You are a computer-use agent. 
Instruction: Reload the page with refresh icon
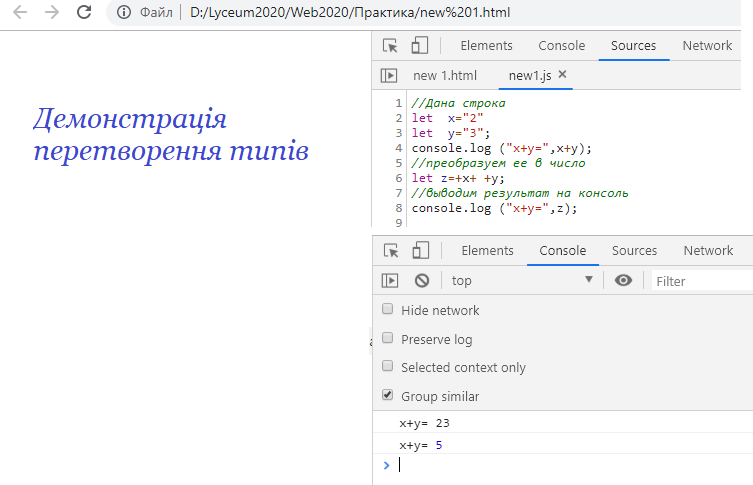click(85, 13)
